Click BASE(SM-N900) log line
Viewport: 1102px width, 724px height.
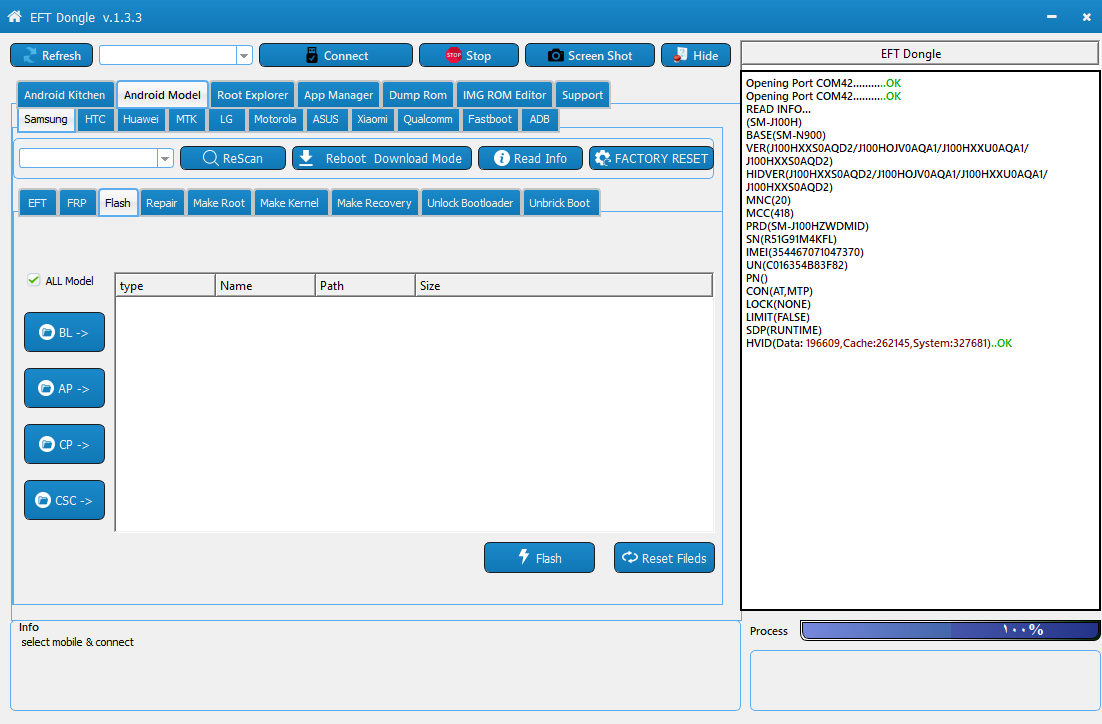(786, 135)
